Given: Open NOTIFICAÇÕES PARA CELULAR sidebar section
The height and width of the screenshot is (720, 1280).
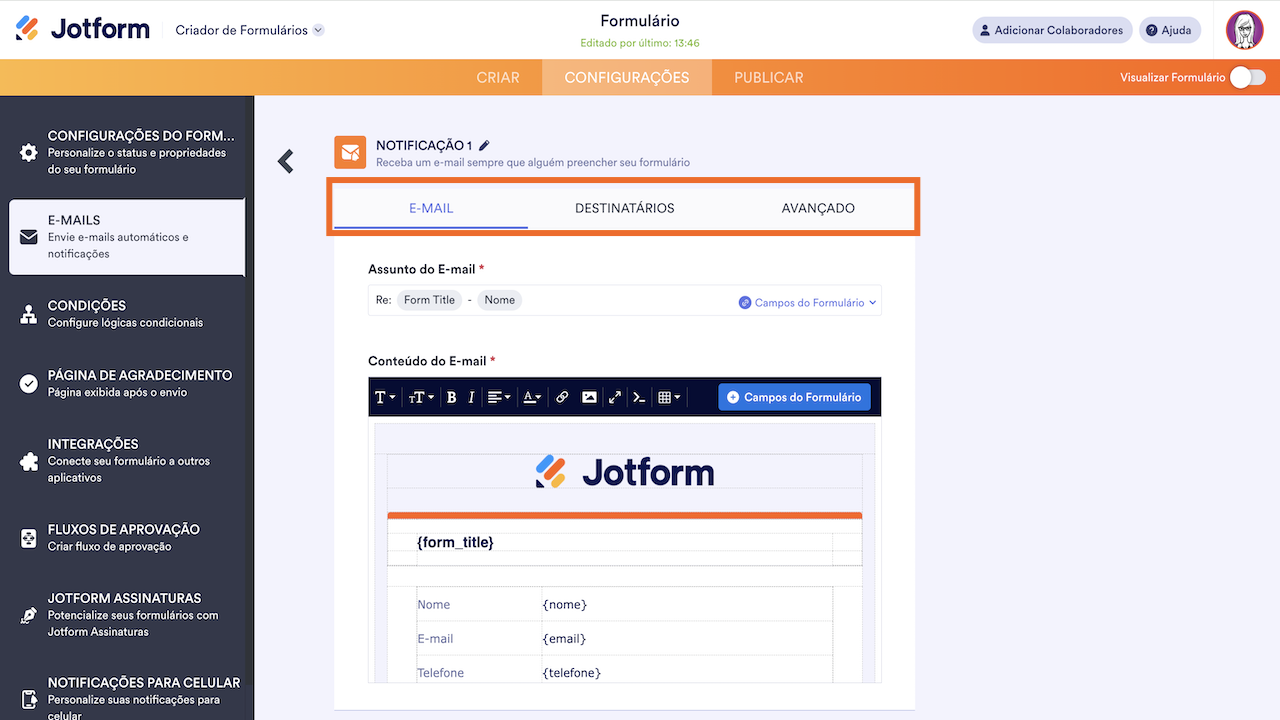Looking at the screenshot, I should tap(127, 698).
